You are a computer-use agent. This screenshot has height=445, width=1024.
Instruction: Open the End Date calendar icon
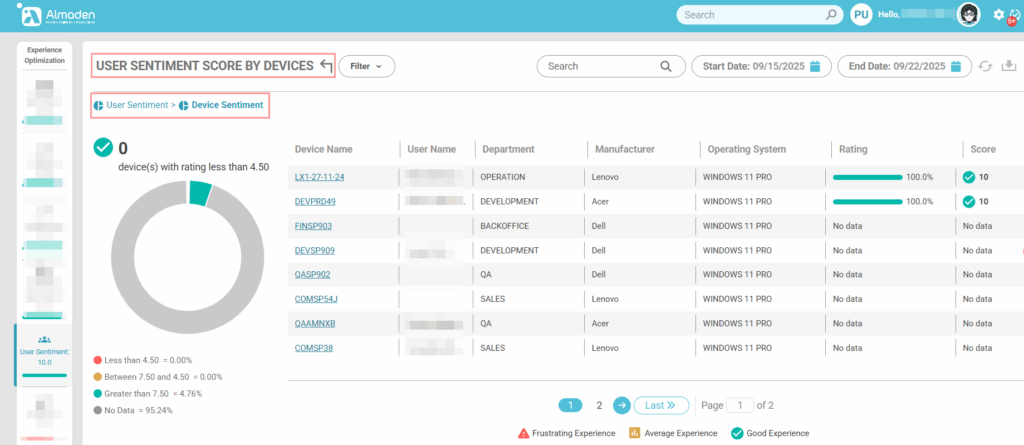coord(956,67)
